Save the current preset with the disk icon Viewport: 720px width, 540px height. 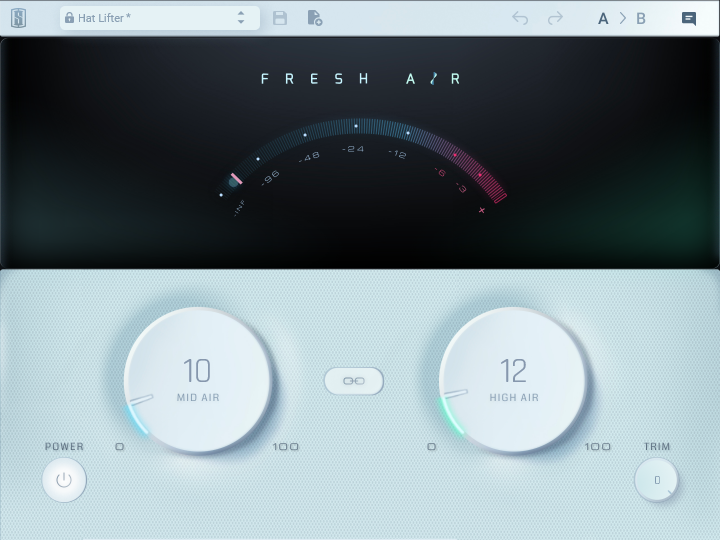tap(280, 18)
